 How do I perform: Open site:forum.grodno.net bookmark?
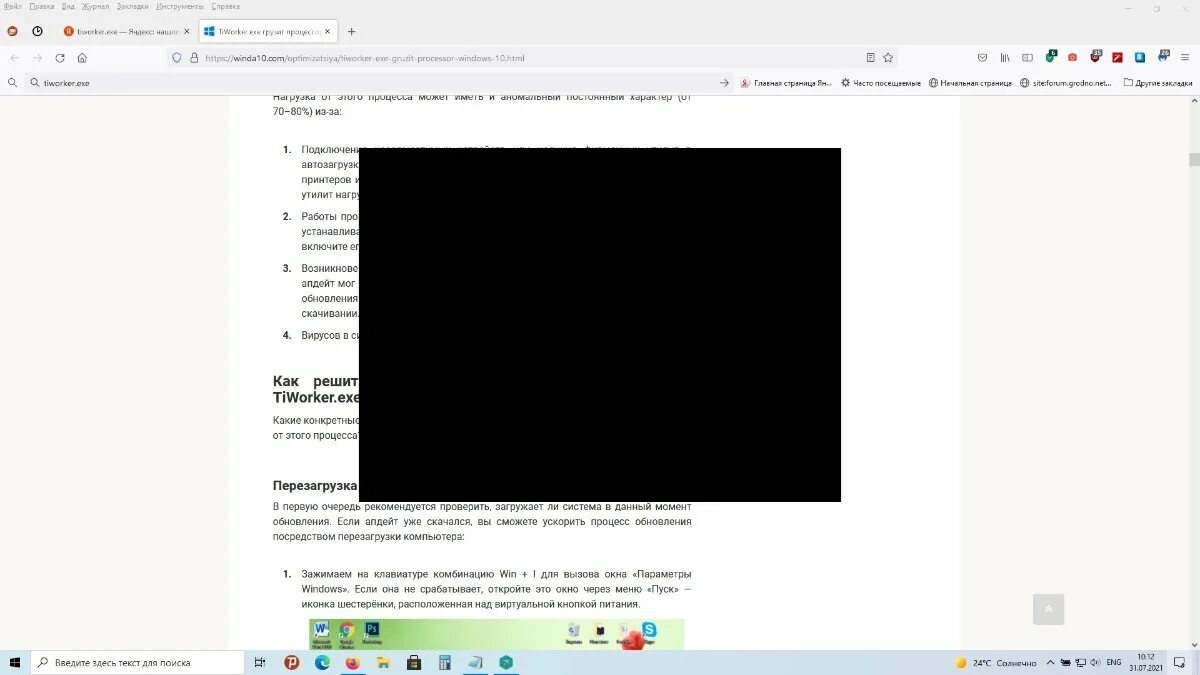[1065, 83]
